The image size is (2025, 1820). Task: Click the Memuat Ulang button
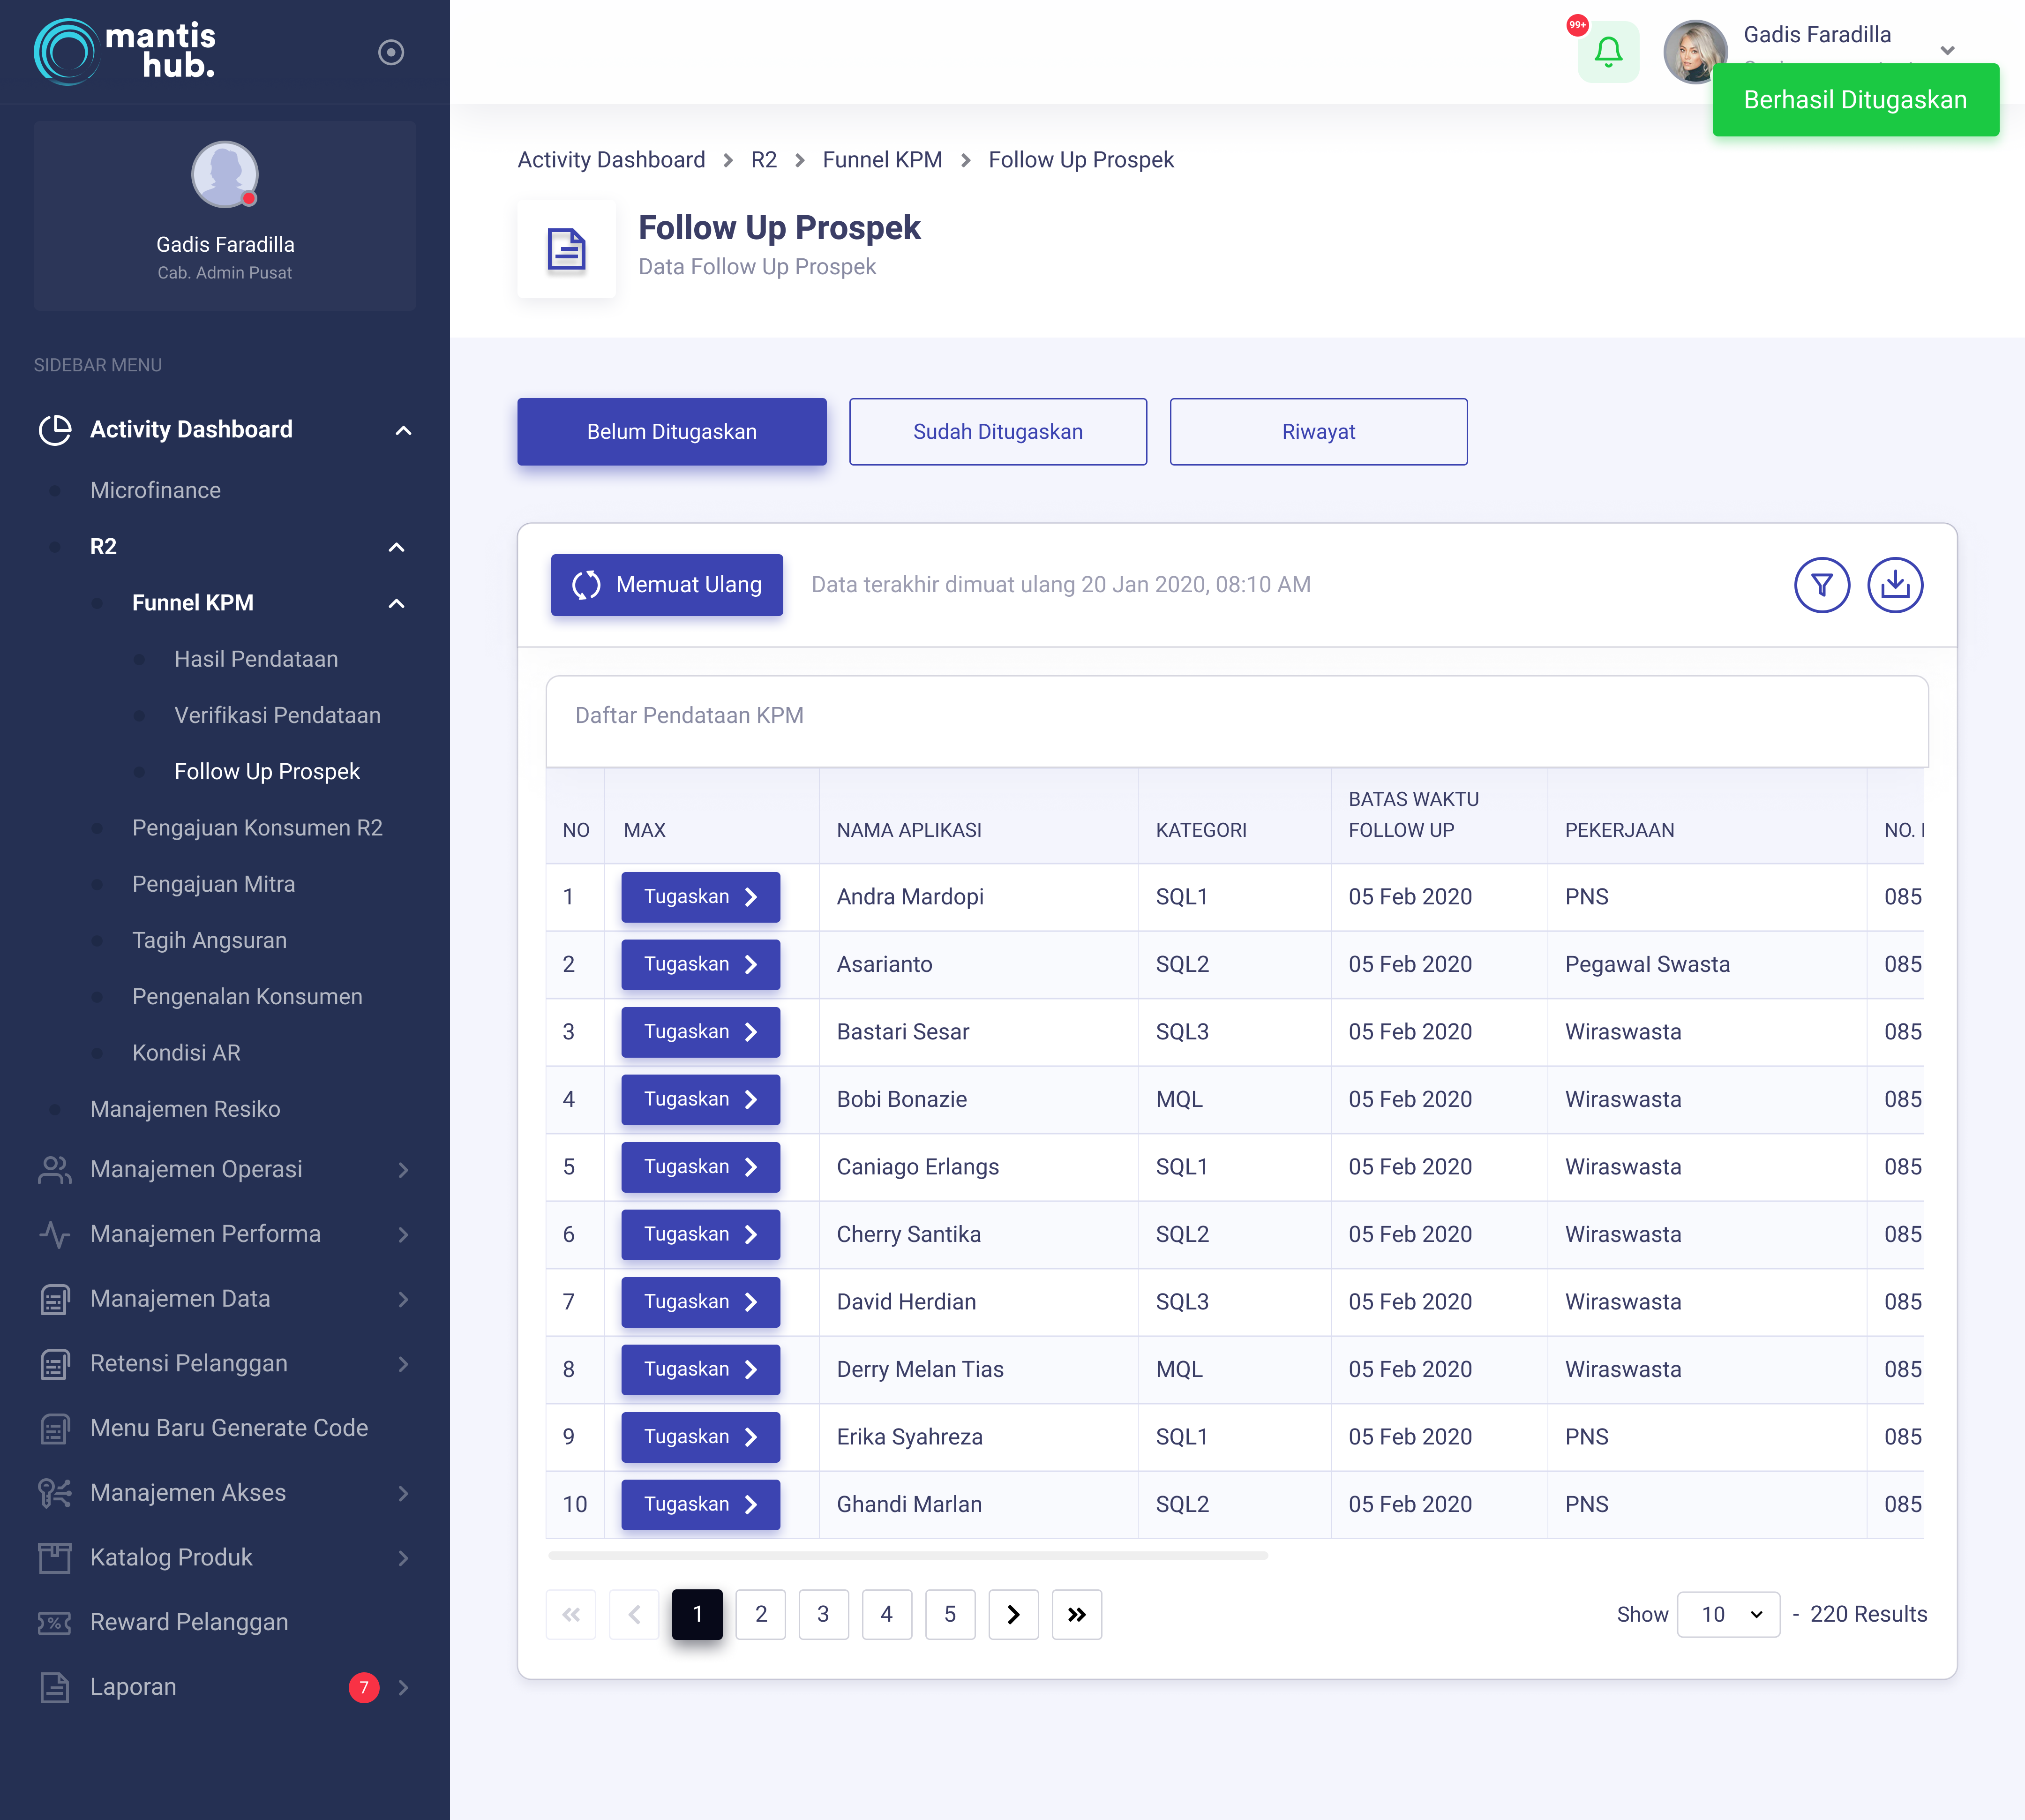coord(666,585)
